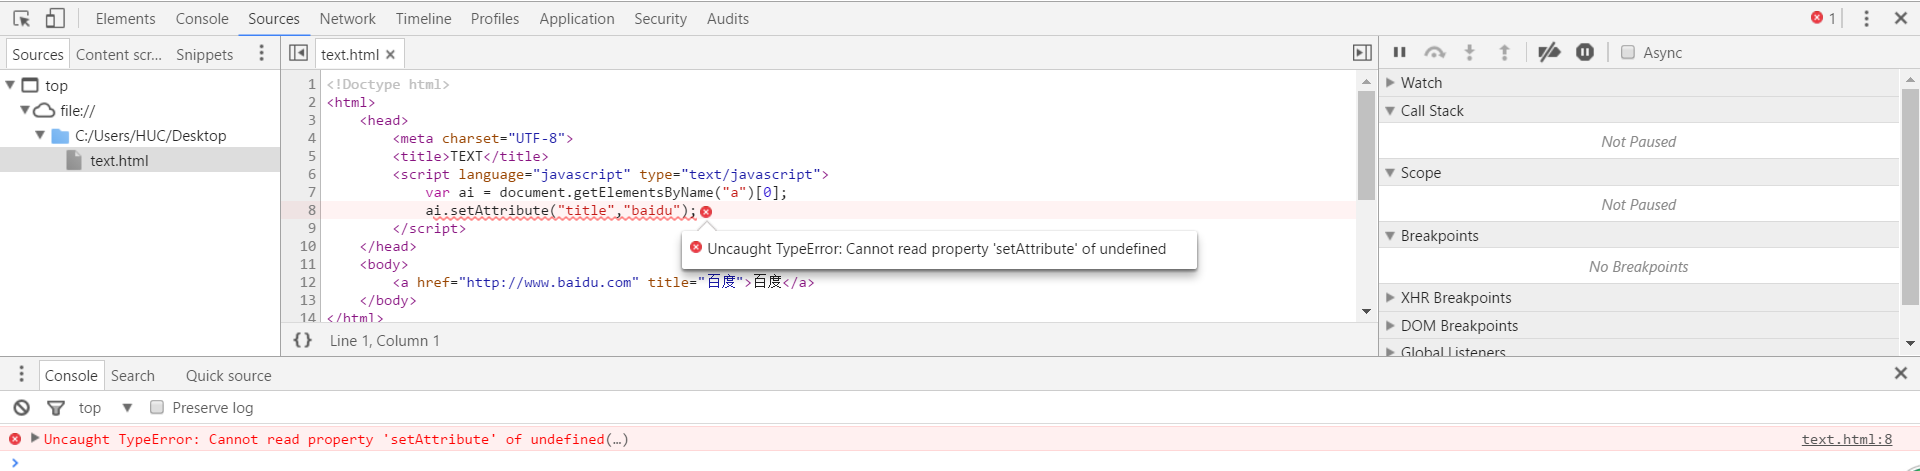Open the top context dropdown in console
Viewport: 1920px width, 471px height.
click(105, 408)
